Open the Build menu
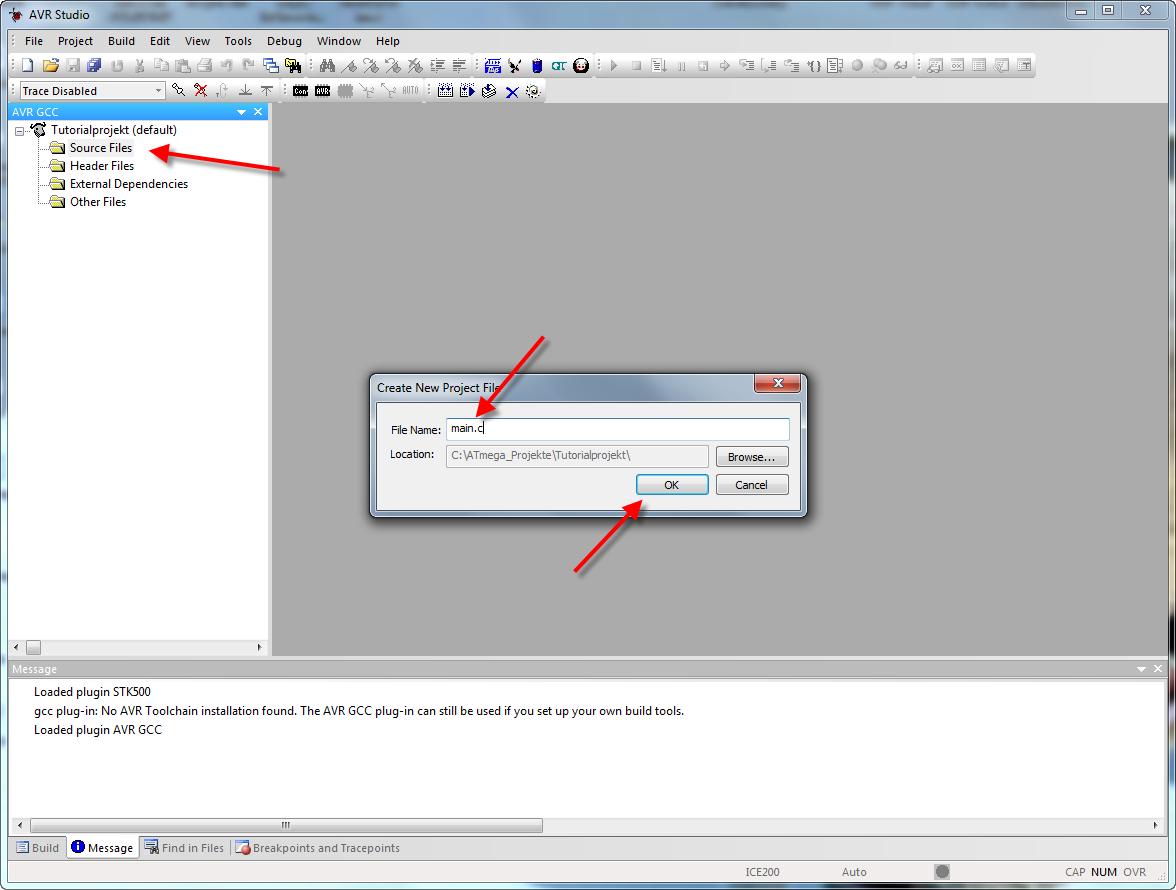1176x890 pixels. 122,41
